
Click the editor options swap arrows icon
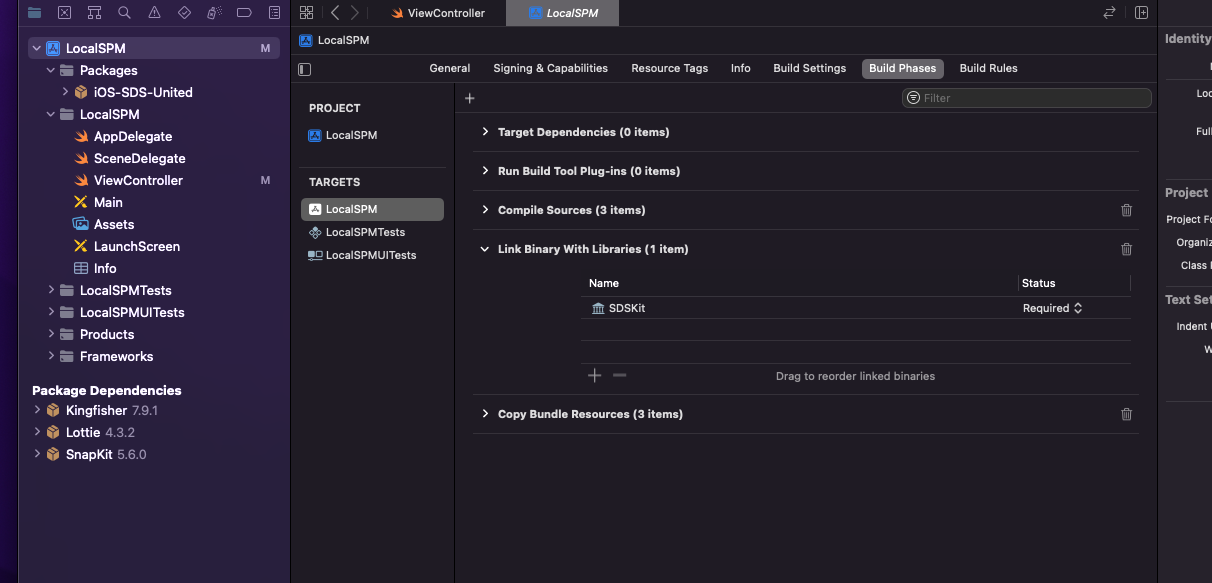[1109, 13]
